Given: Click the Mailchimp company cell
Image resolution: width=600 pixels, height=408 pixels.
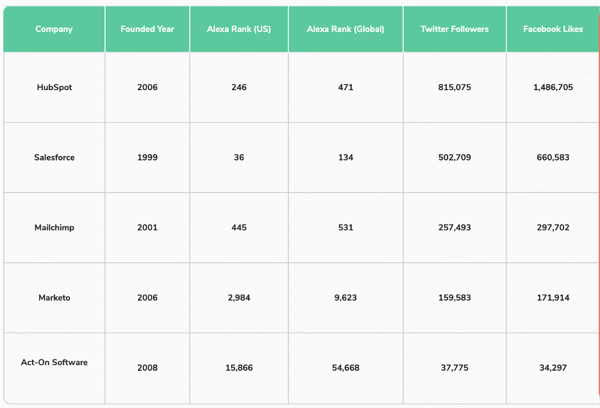Looking at the screenshot, I should [x=53, y=228].
